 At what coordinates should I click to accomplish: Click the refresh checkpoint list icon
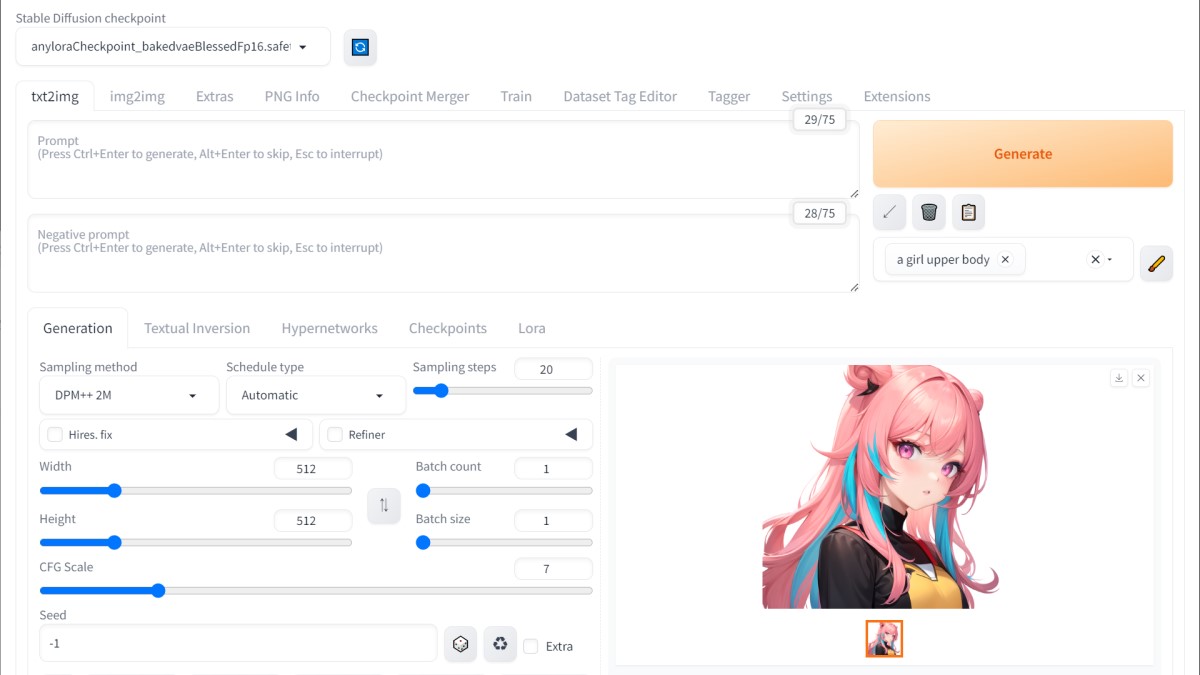tap(360, 47)
